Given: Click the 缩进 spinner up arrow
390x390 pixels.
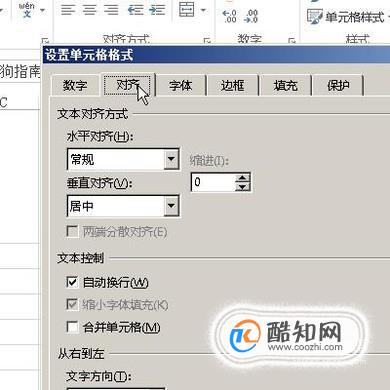Looking at the screenshot, I should click(x=243, y=178).
